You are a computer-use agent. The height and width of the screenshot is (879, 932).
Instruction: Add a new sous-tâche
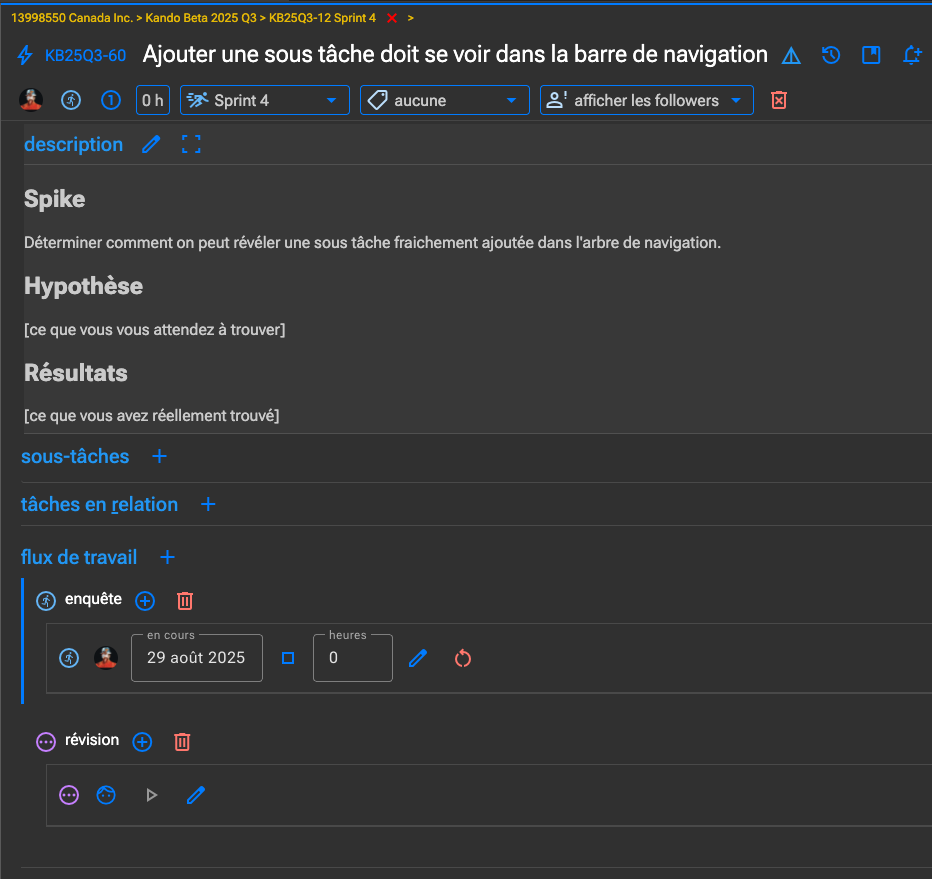159,456
